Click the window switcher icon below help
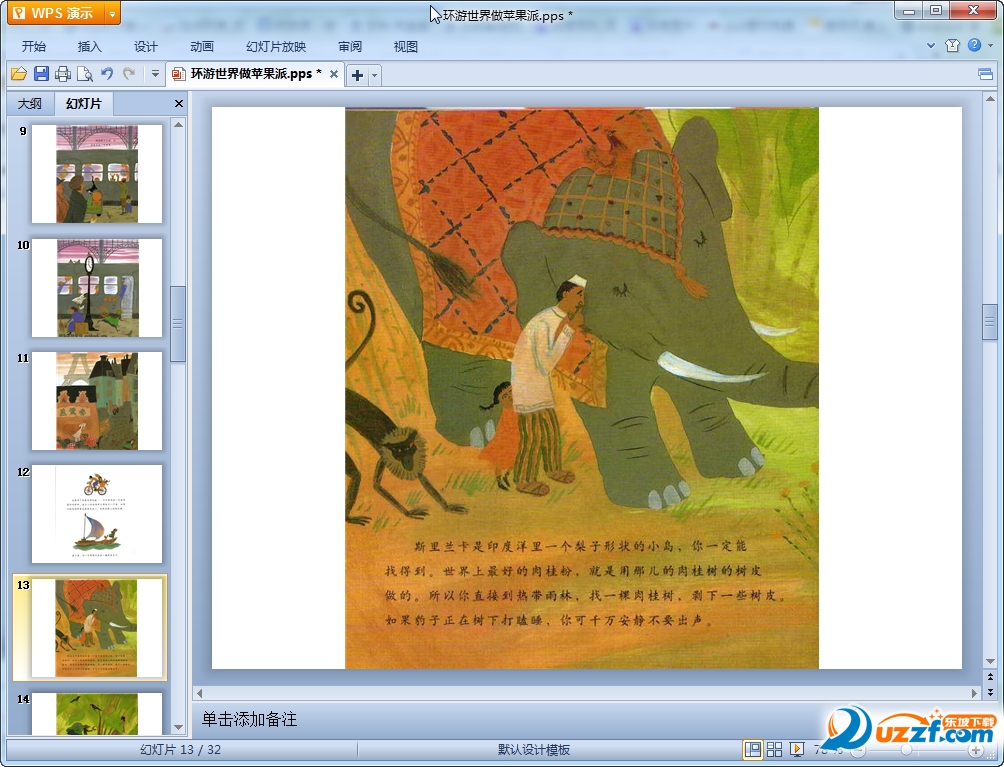The width and height of the screenshot is (1004, 767). 985,74
